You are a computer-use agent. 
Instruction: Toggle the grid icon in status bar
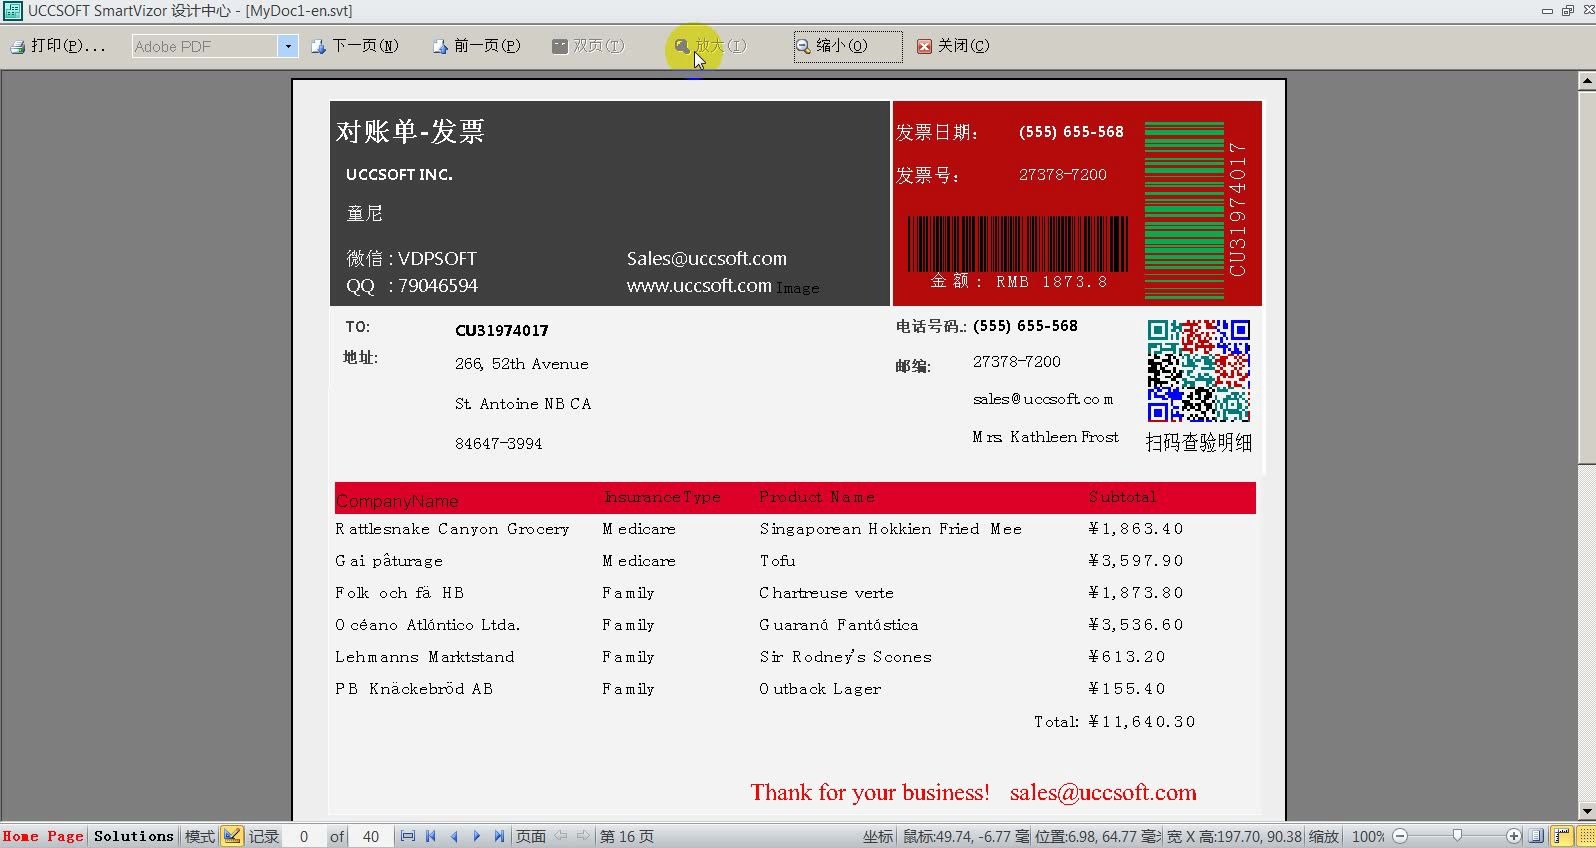1585,836
